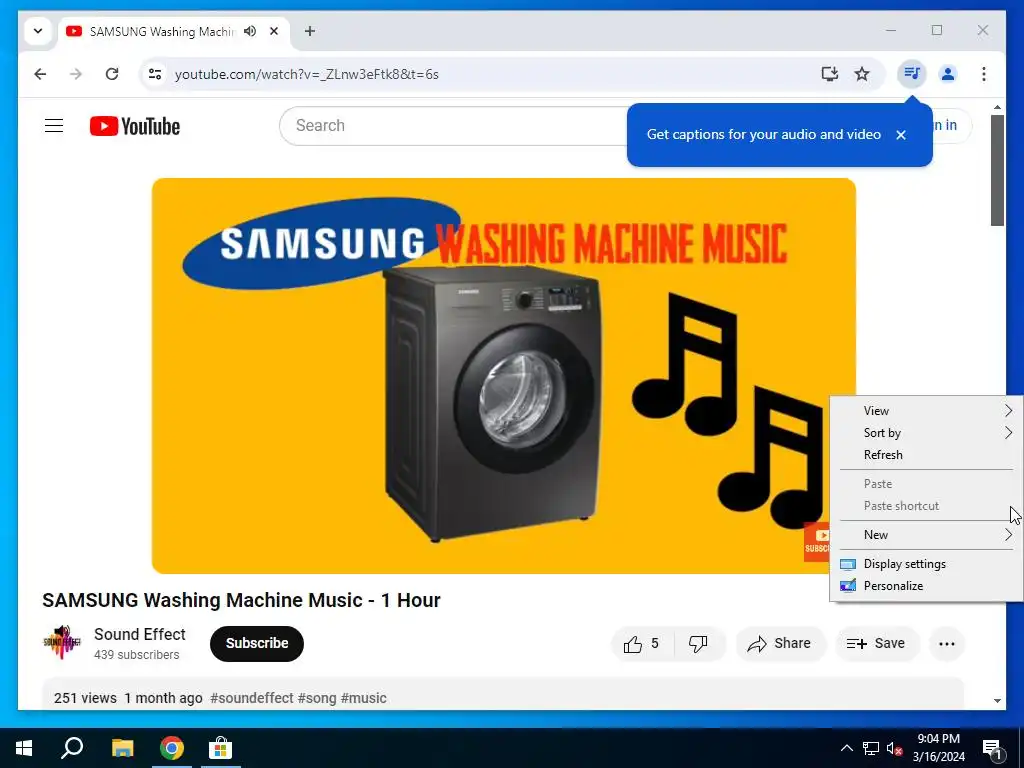
Task: Click the #music hashtag
Action: pyautogui.click(x=364, y=698)
